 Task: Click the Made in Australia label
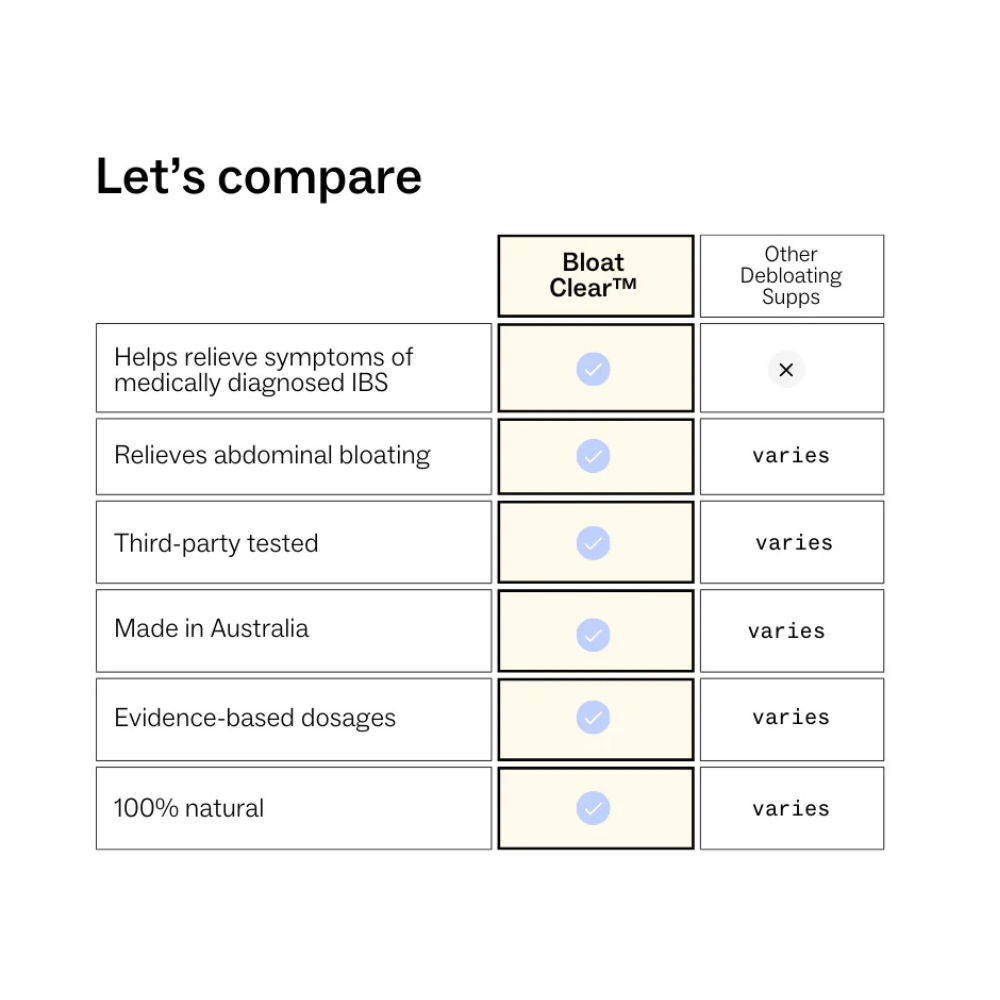click(212, 629)
